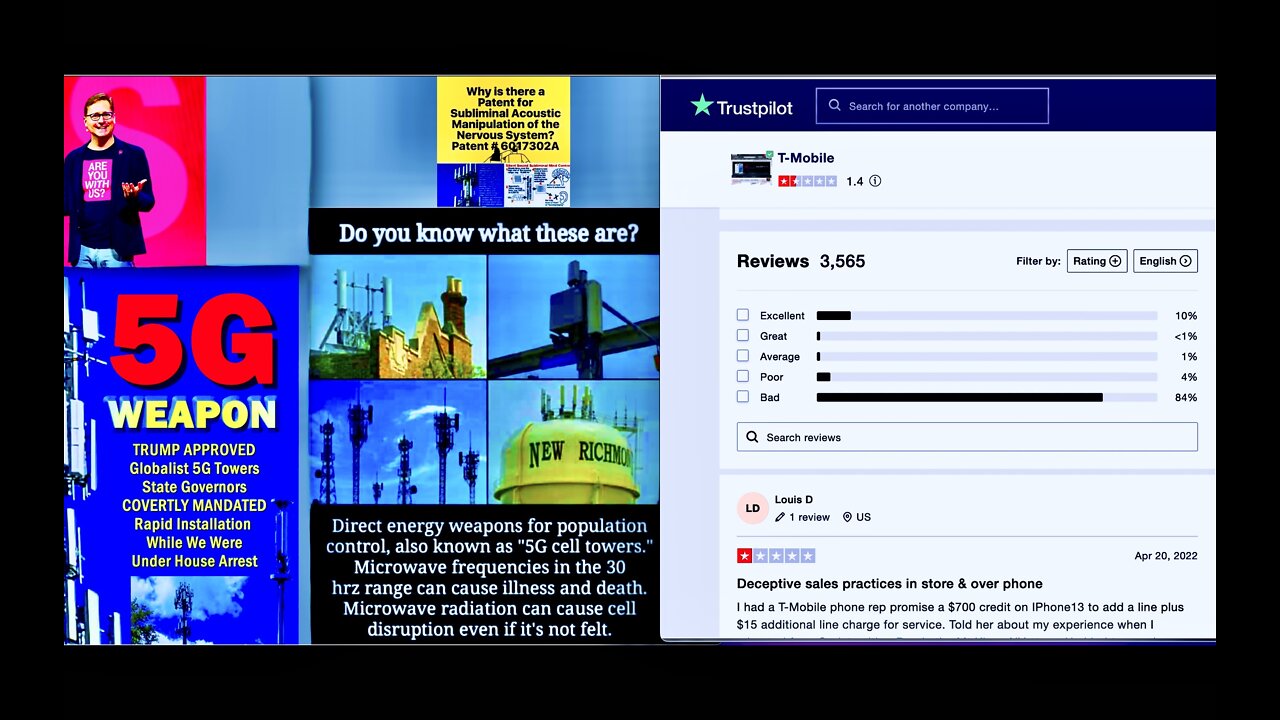Open reviewer Louis D's profile
The image size is (1280, 720).
pos(794,499)
